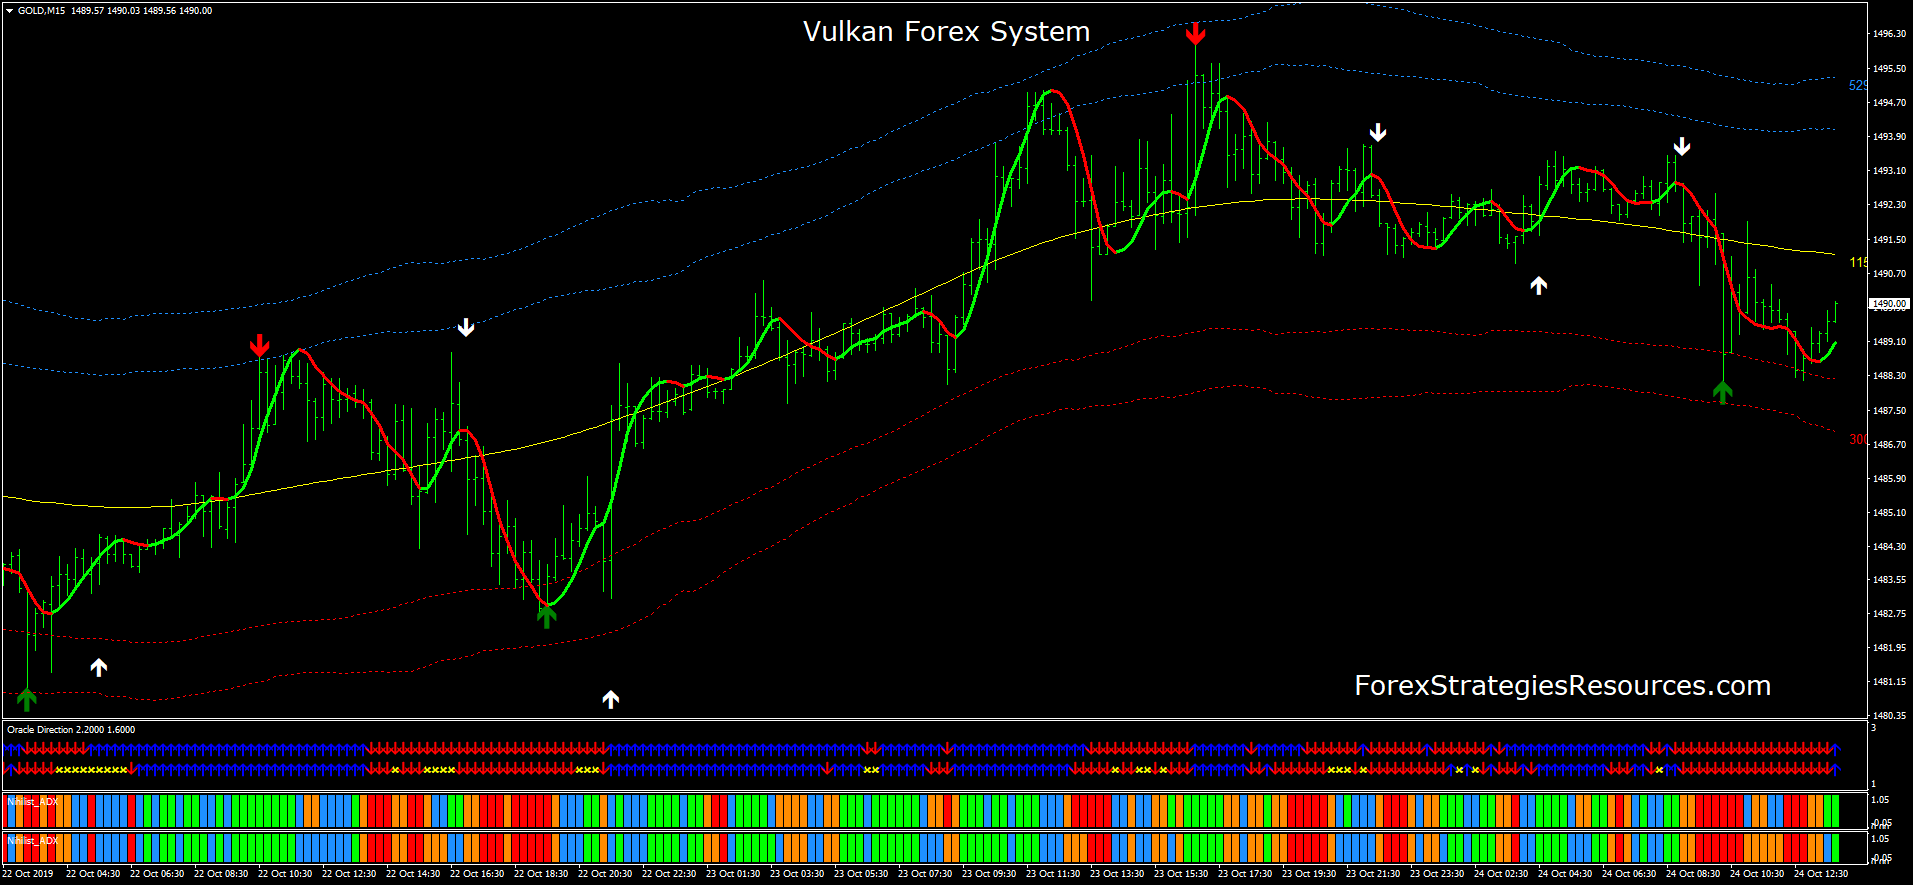Viewport: 1913px width, 885px height.
Task: Click the 24 Oct 10:30 time label
Action: tap(1757, 874)
